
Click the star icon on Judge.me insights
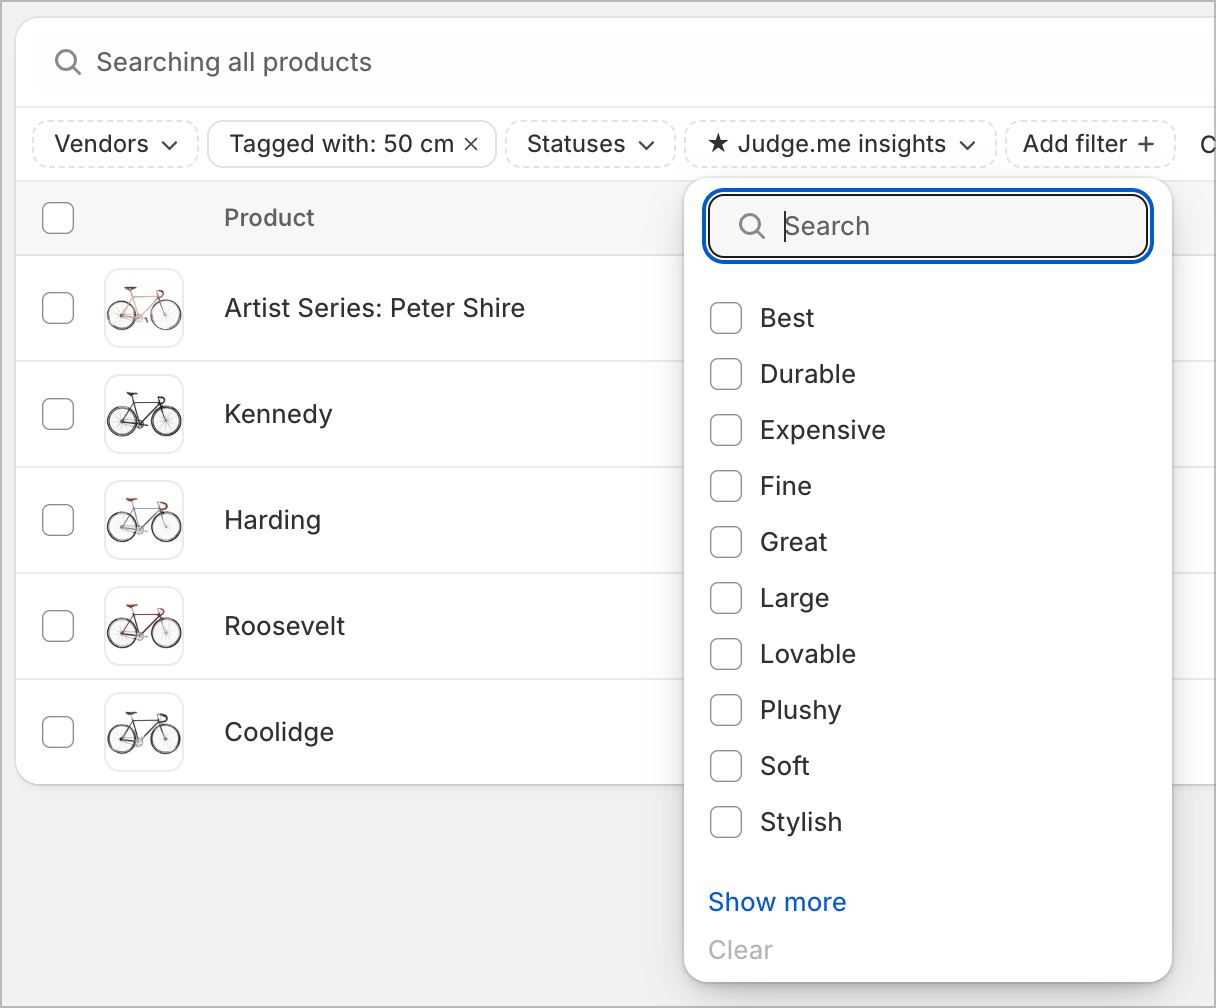coord(718,144)
